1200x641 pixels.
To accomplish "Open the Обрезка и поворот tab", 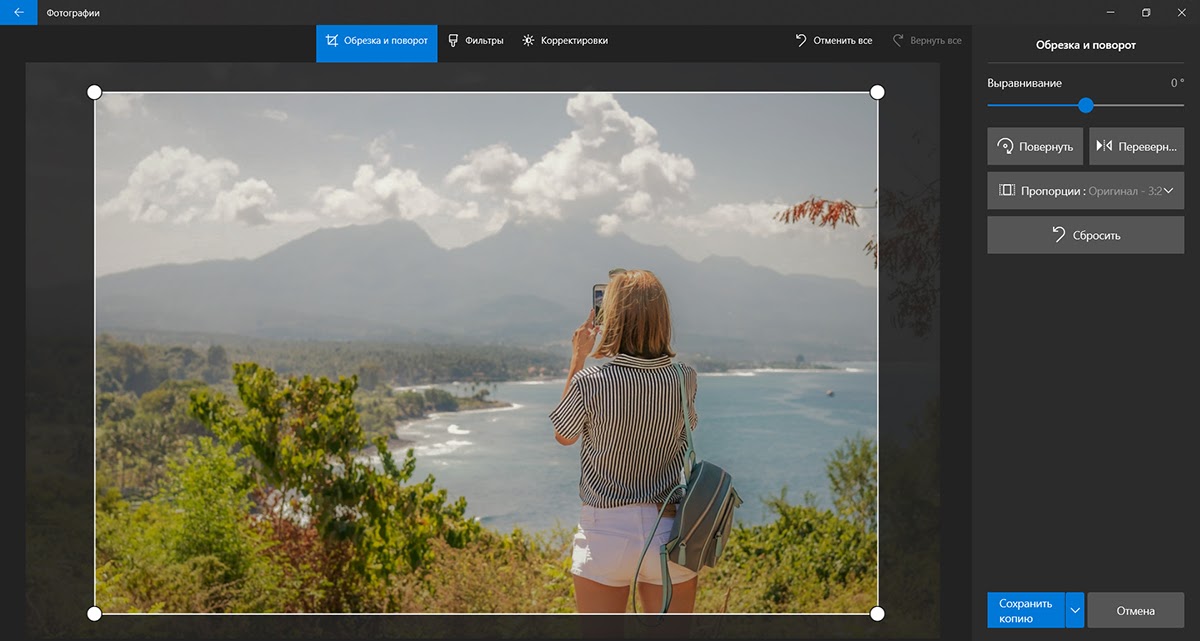I will 377,41.
